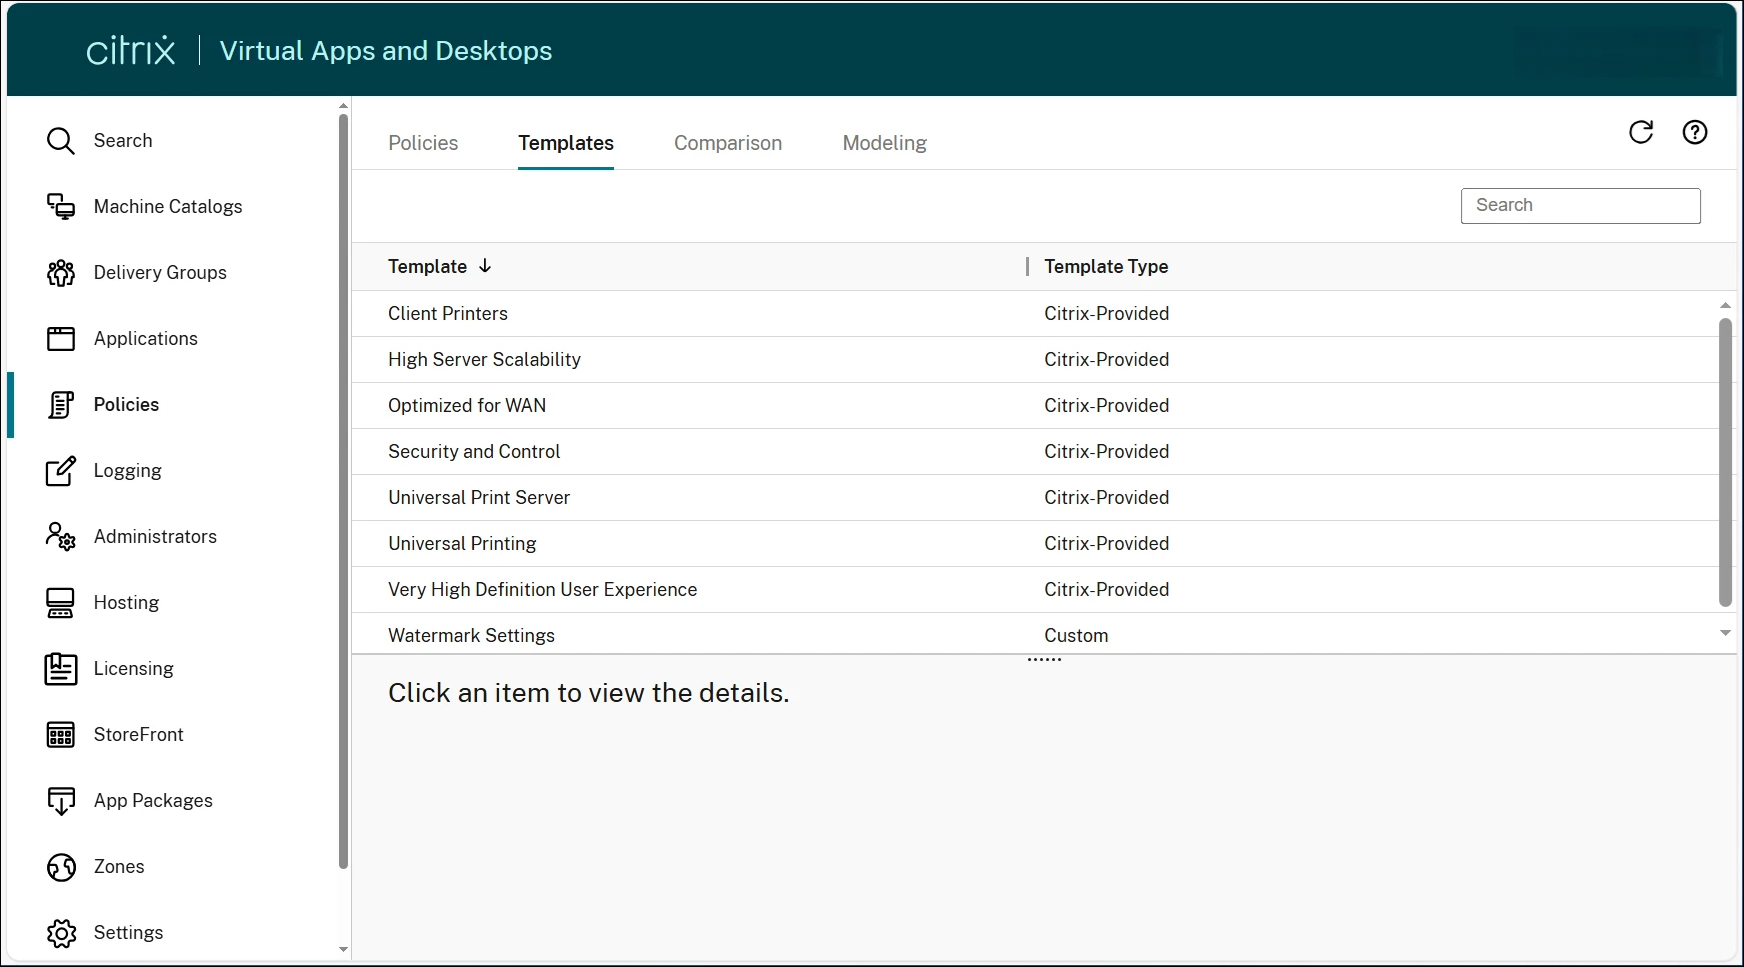Click the Citrix logo
1744x967 pixels.
131,50
